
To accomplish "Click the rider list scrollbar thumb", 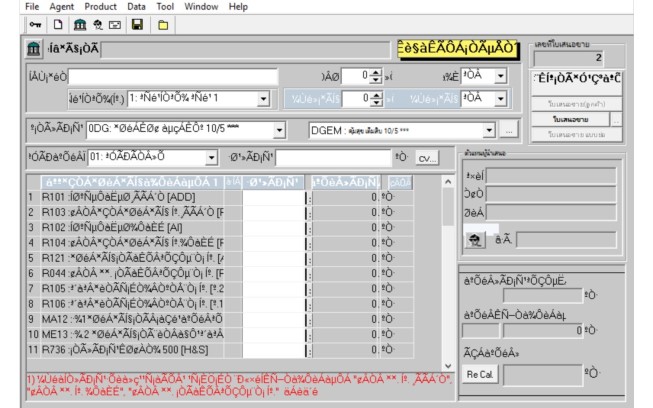I will (x=448, y=207).
